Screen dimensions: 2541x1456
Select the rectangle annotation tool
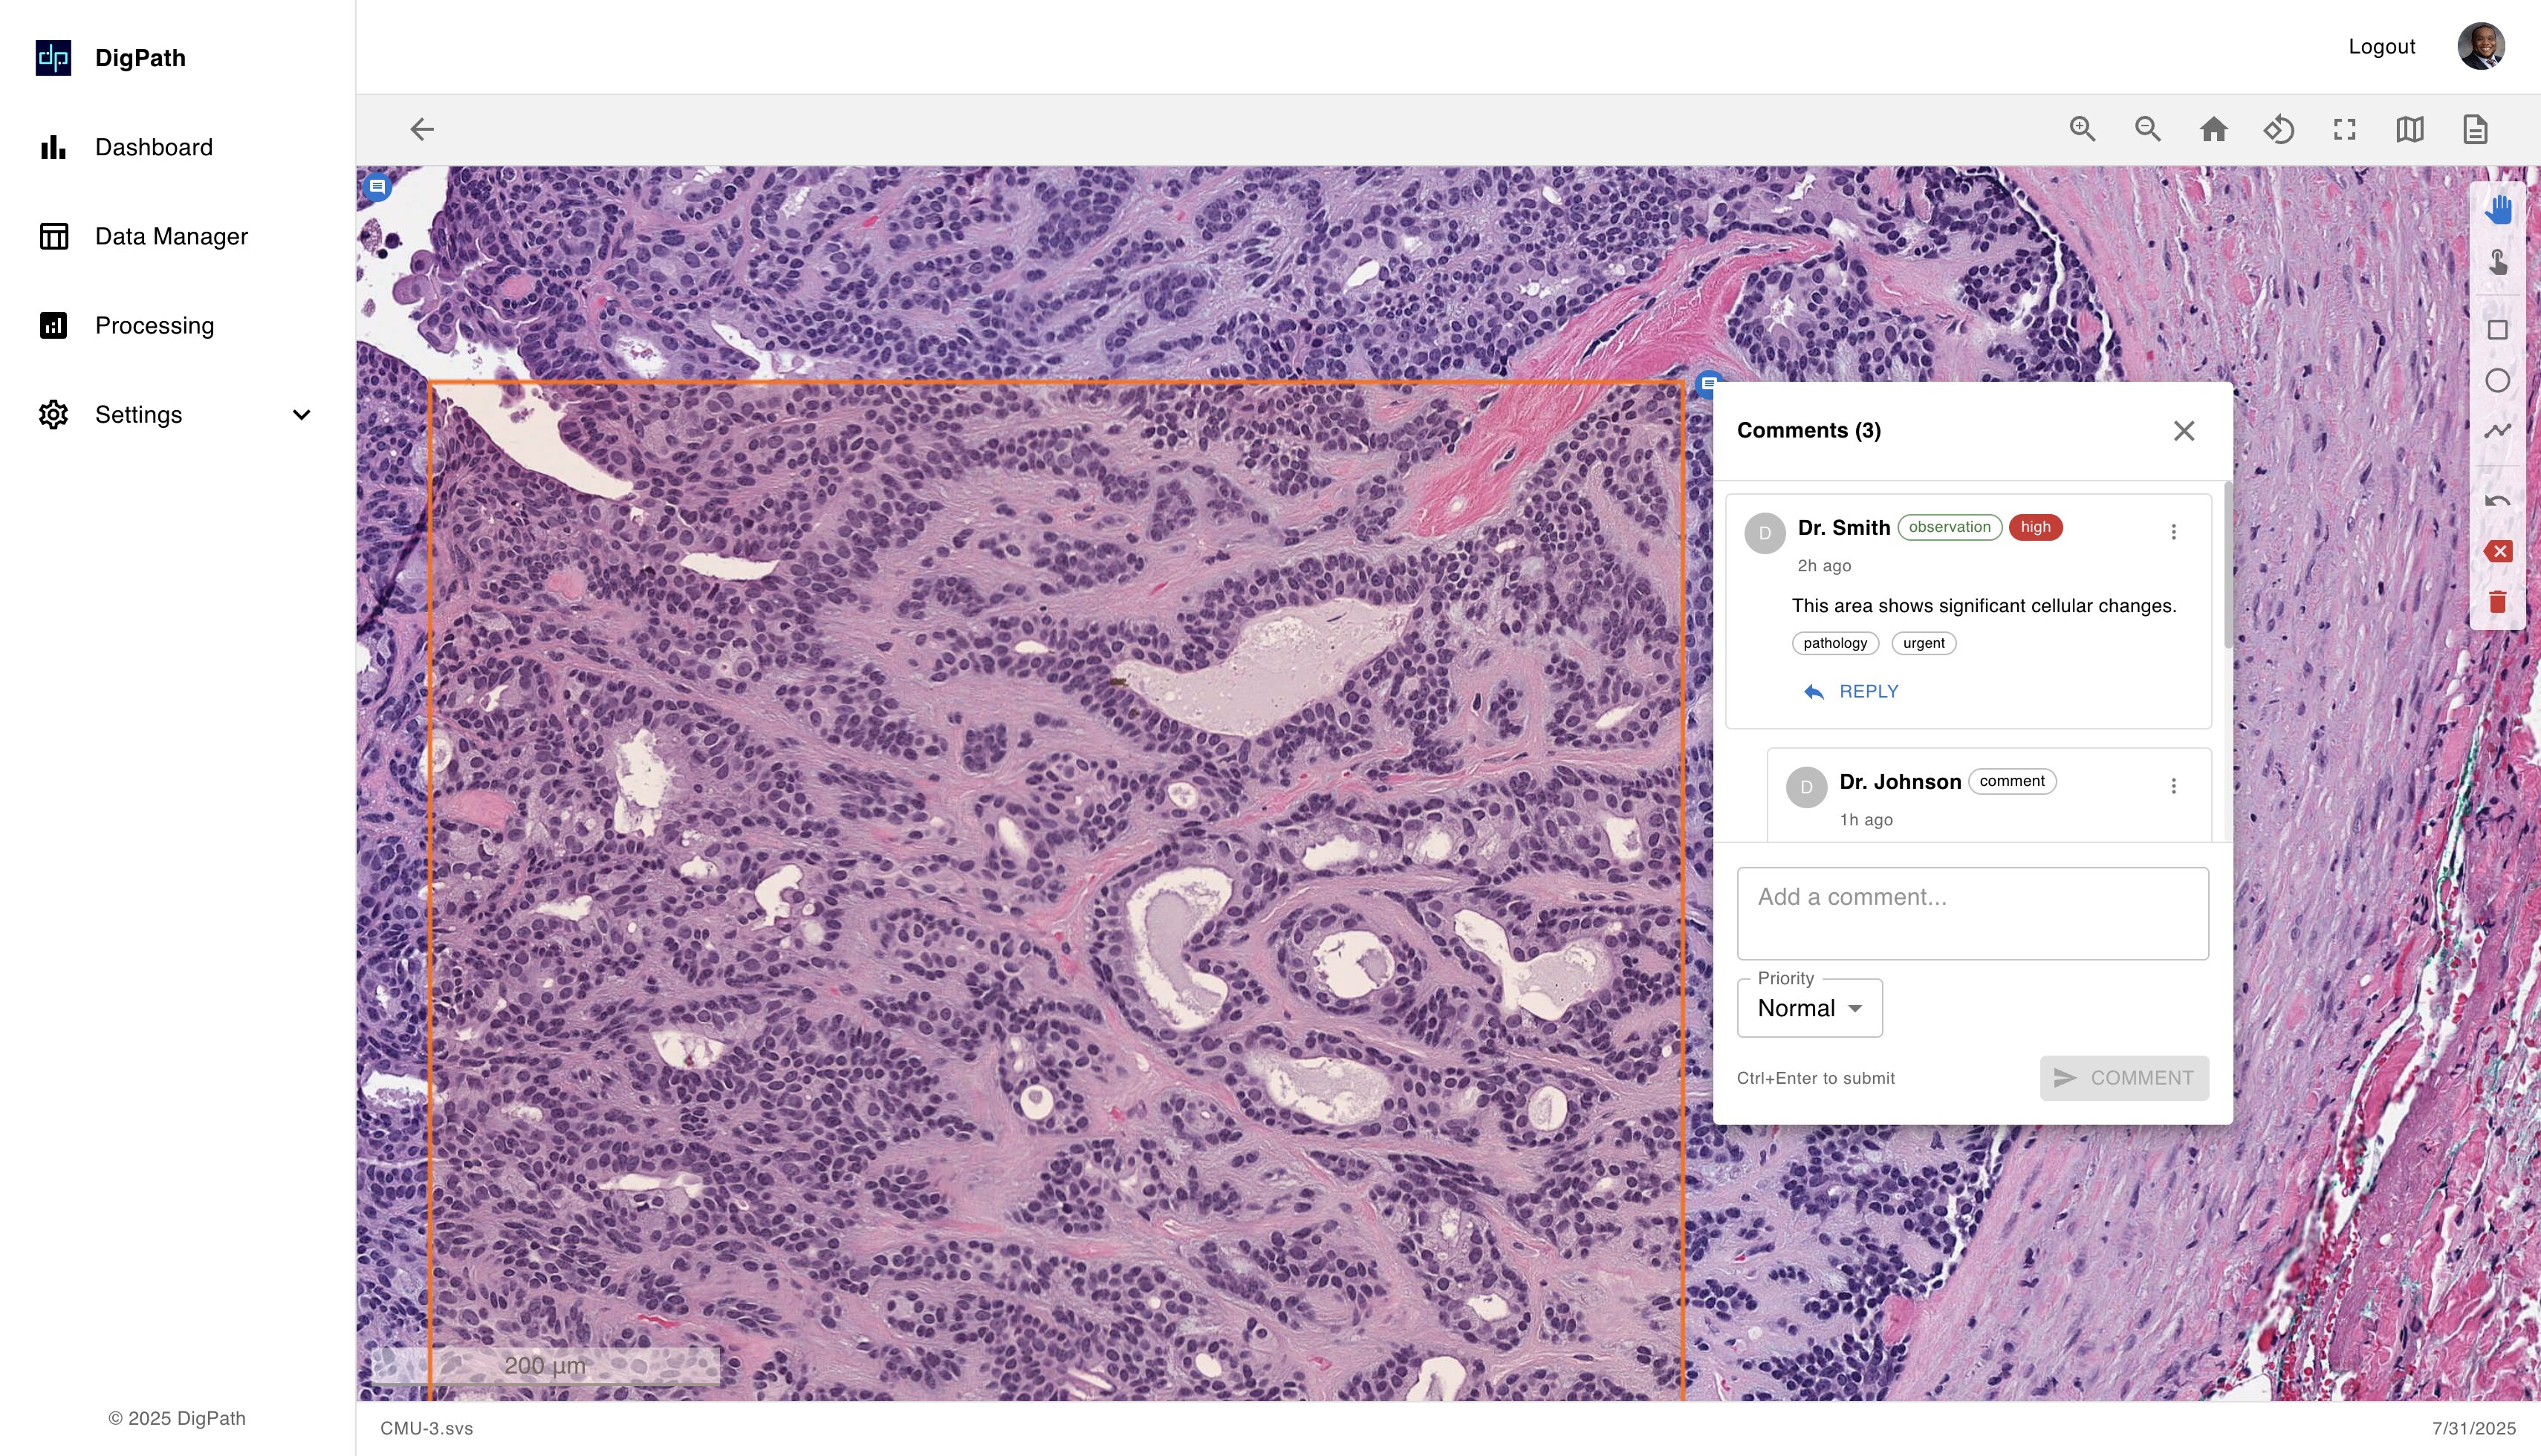coord(2497,330)
